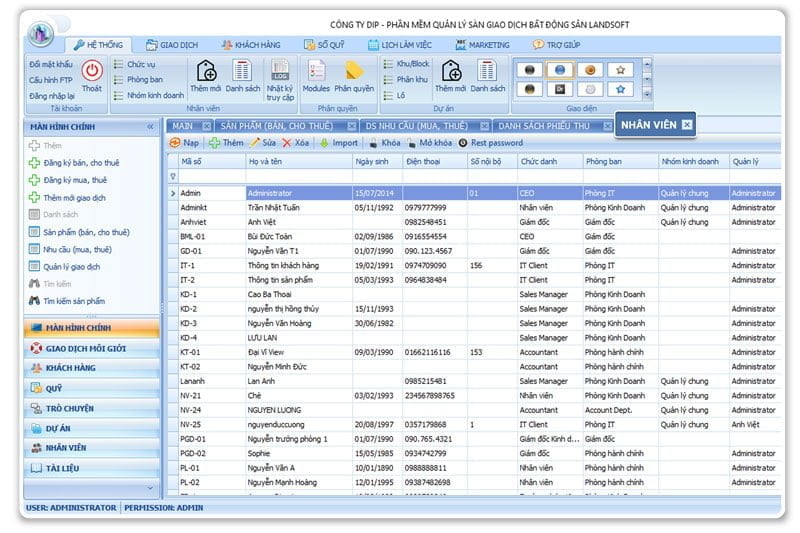Select the blue globe theme swatch
The width and height of the screenshot is (800, 533).
561,70
